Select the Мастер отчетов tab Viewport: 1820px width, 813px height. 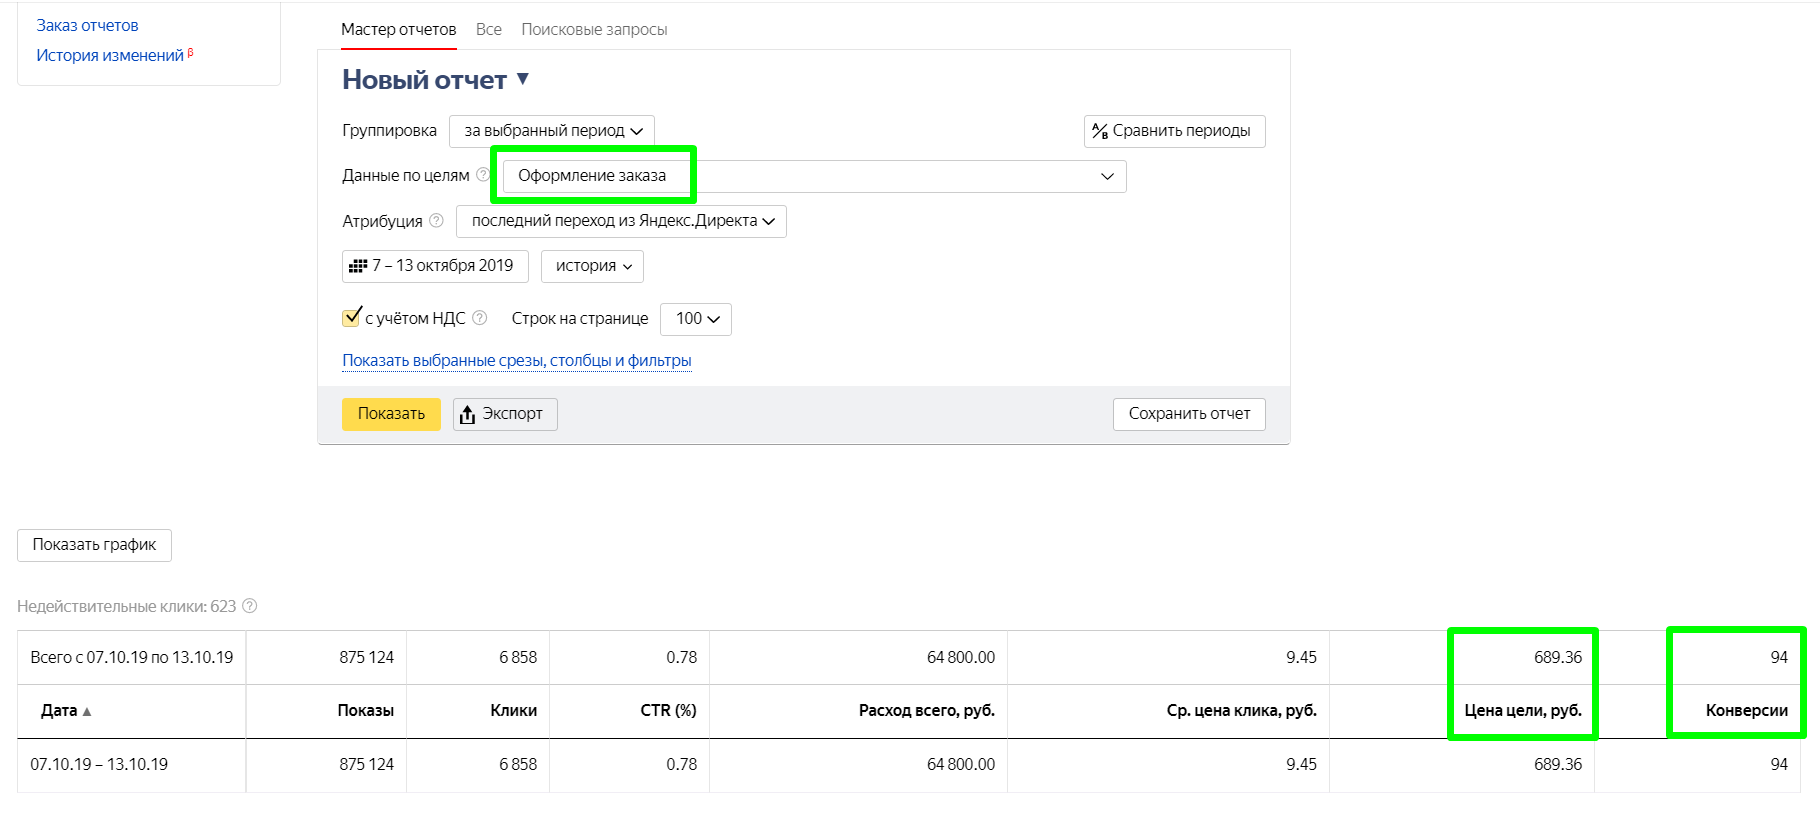coord(398,29)
